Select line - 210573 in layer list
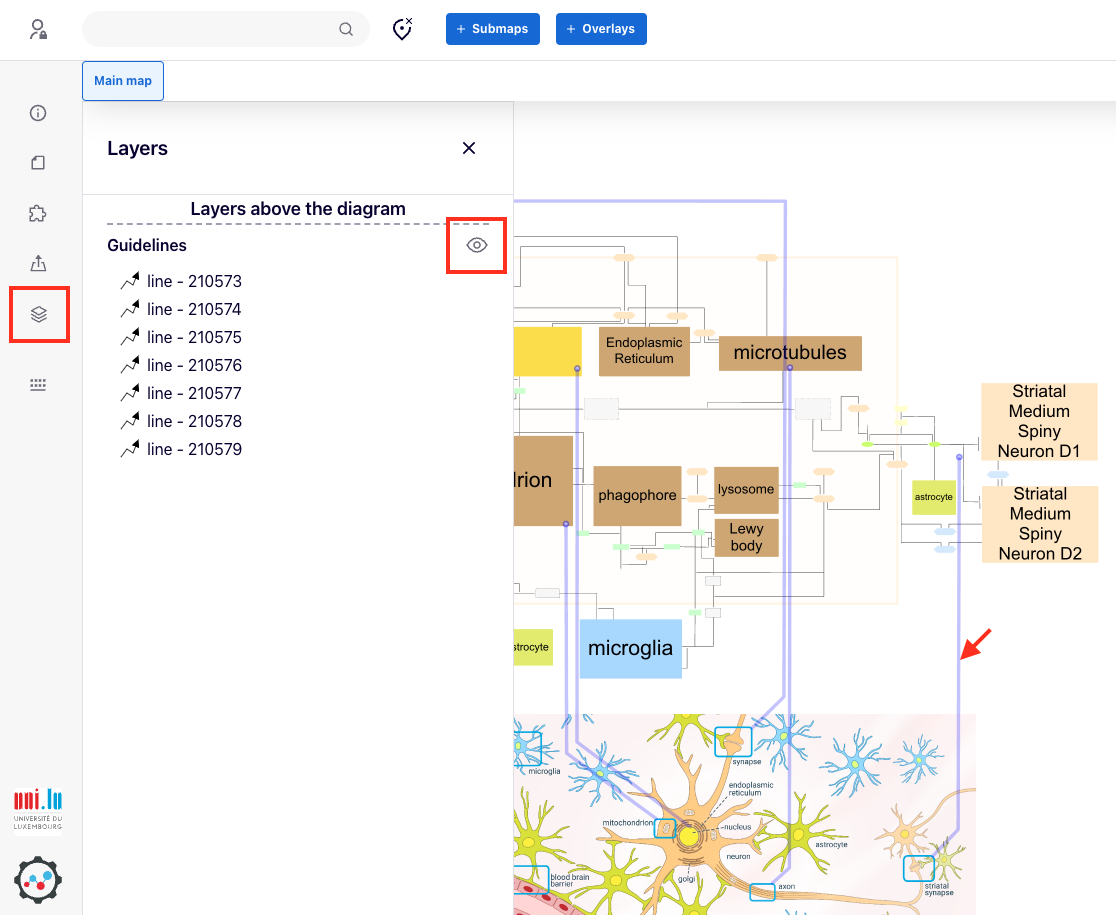1116x915 pixels. point(193,282)
